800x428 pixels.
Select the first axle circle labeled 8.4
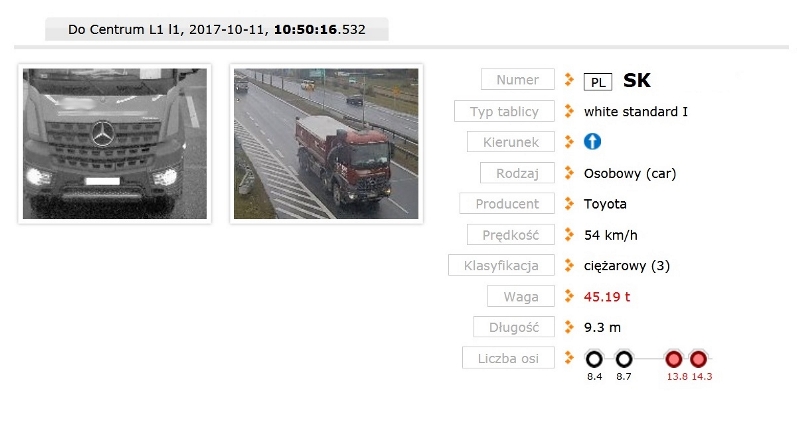pyautogui.click(x=594, y=360)
